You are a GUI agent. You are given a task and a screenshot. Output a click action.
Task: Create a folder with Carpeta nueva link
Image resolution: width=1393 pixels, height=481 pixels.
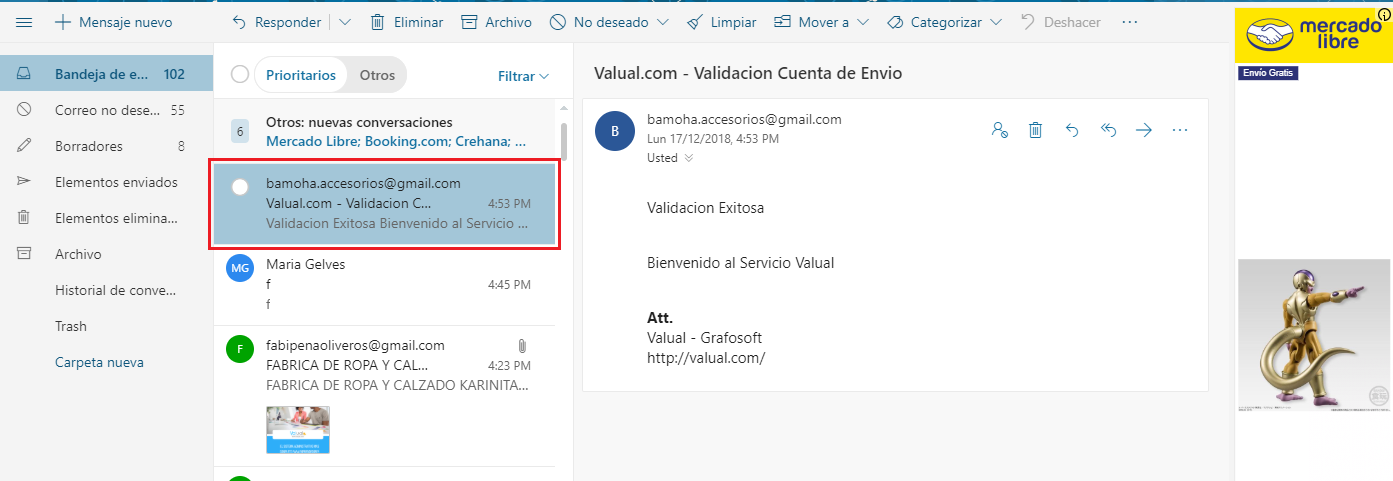[x=99, y=362]
